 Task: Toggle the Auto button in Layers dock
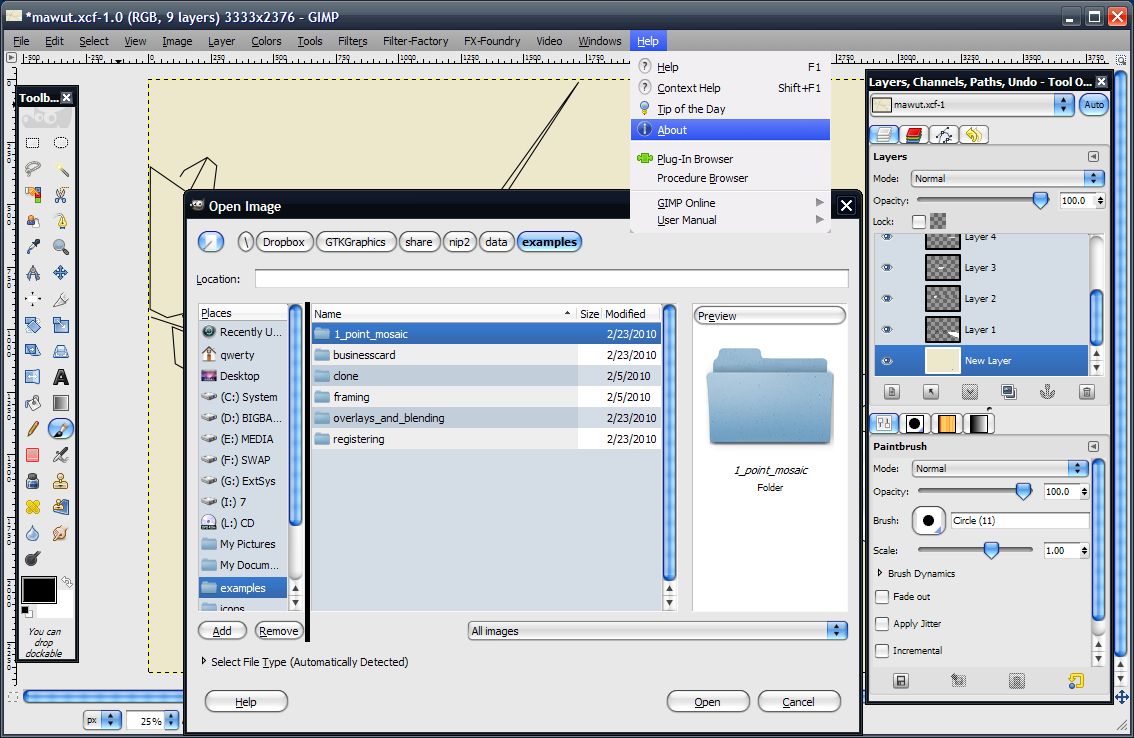1094,105
